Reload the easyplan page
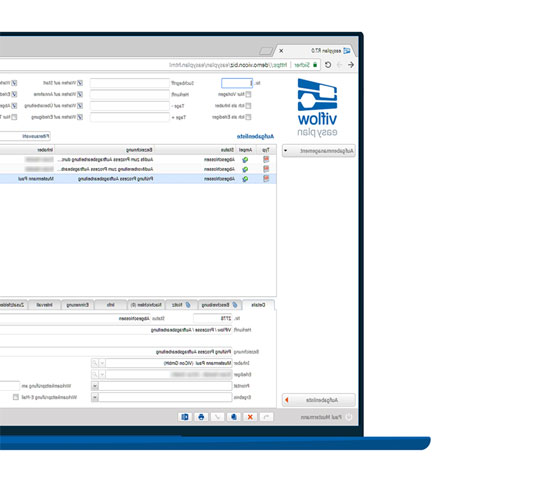Screen dimensions: 540x480 pyautogui.click(x=328, y=65)
